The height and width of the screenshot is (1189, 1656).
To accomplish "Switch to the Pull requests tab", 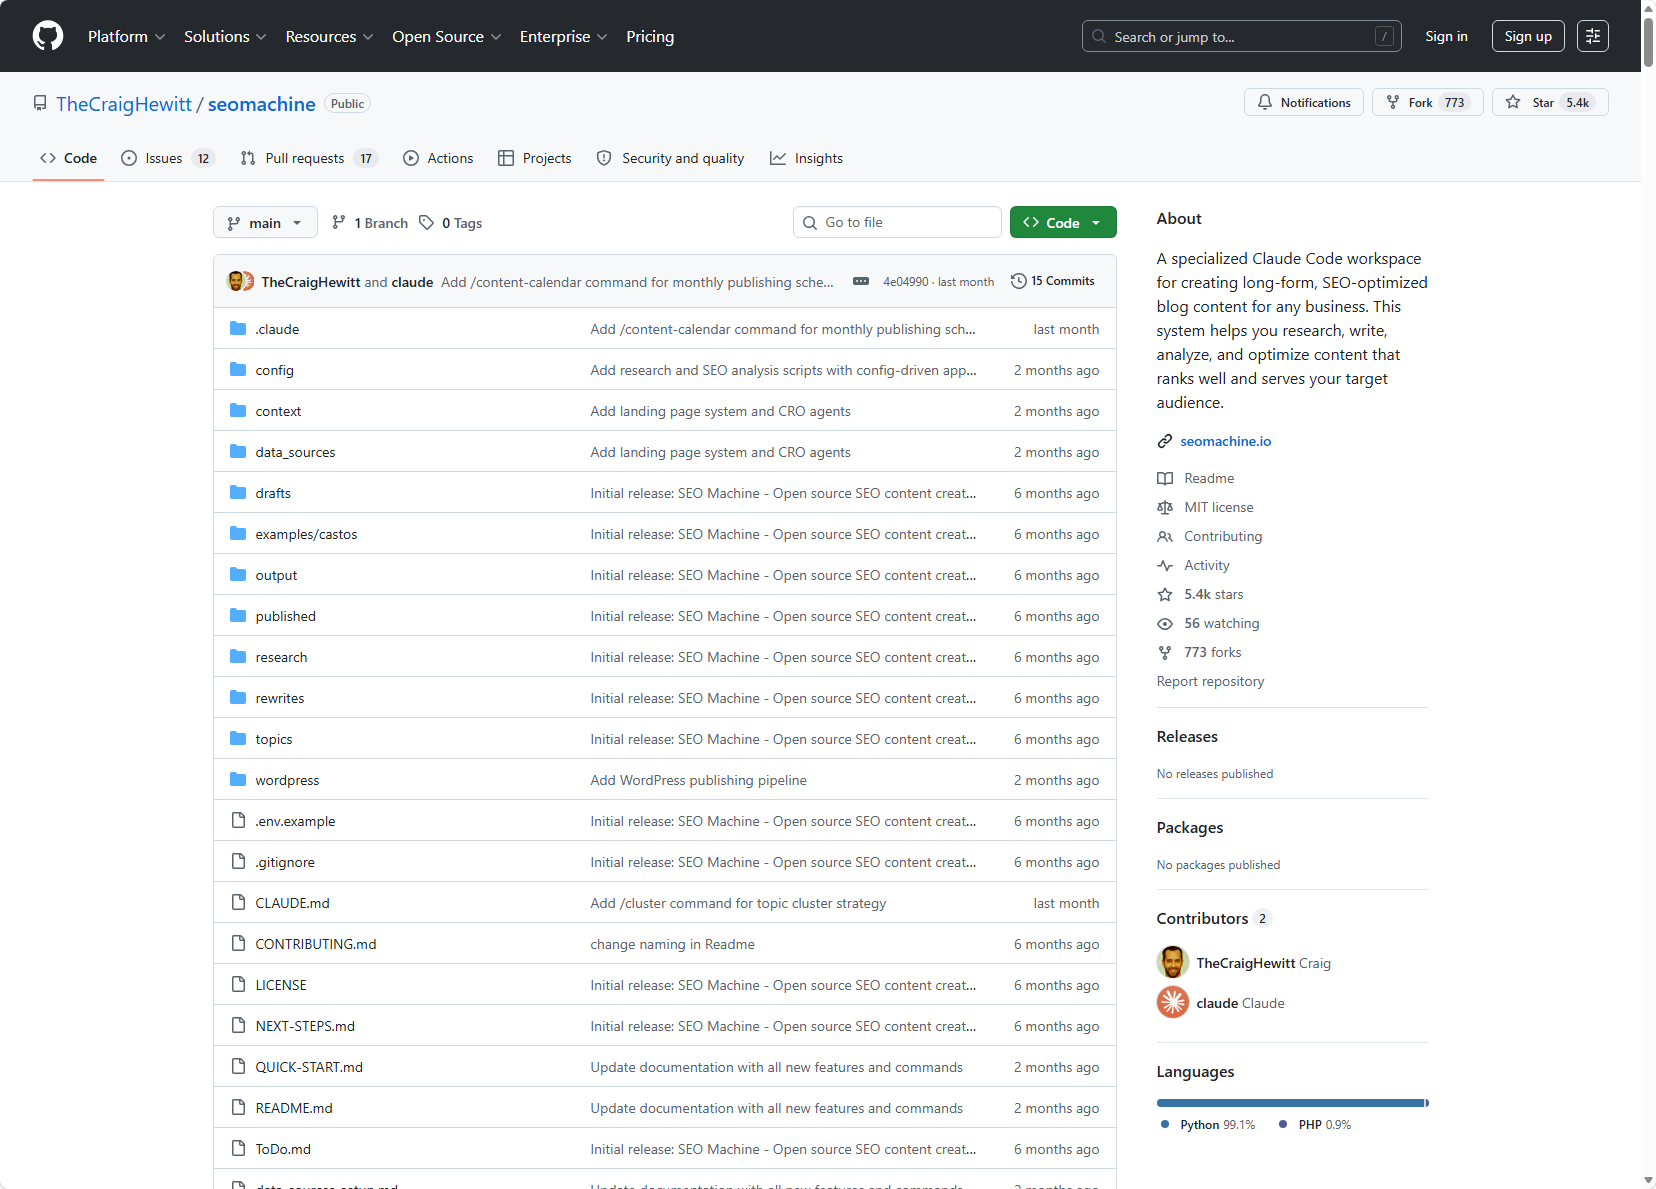I will (x=309, y=158).
